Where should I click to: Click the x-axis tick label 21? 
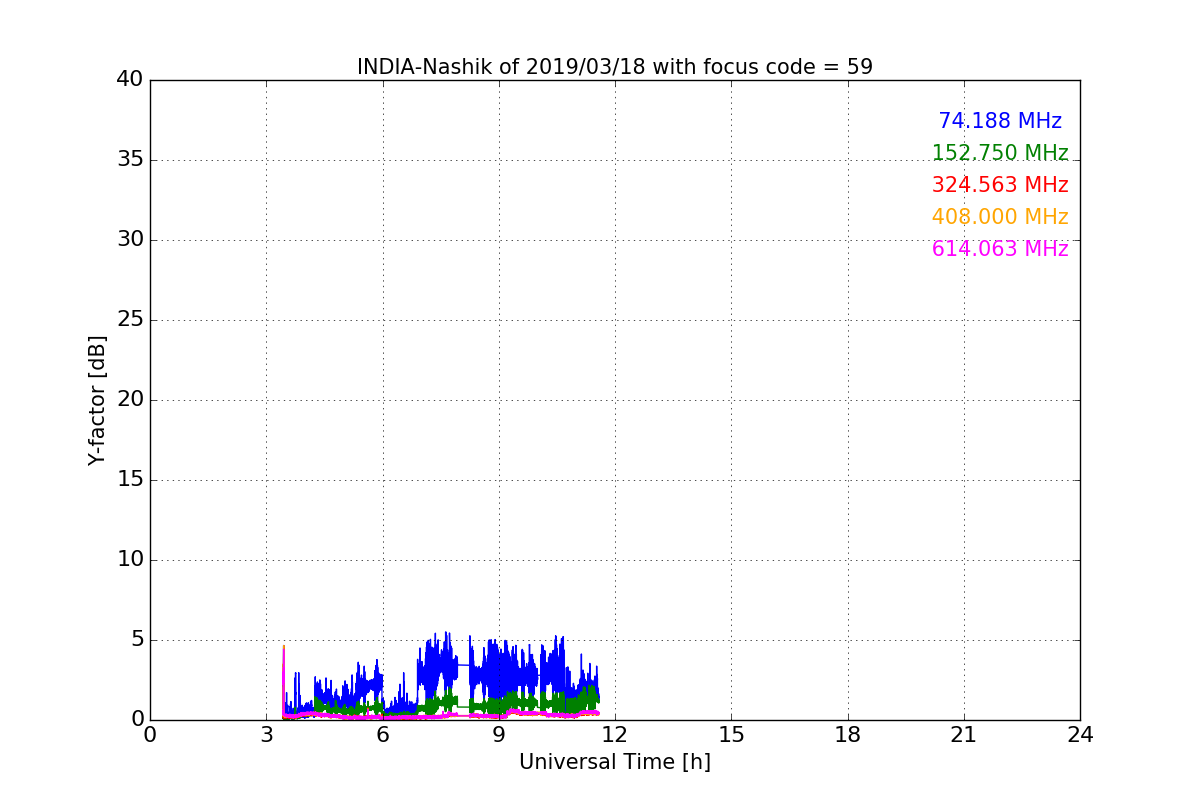[x=964, y=735]
